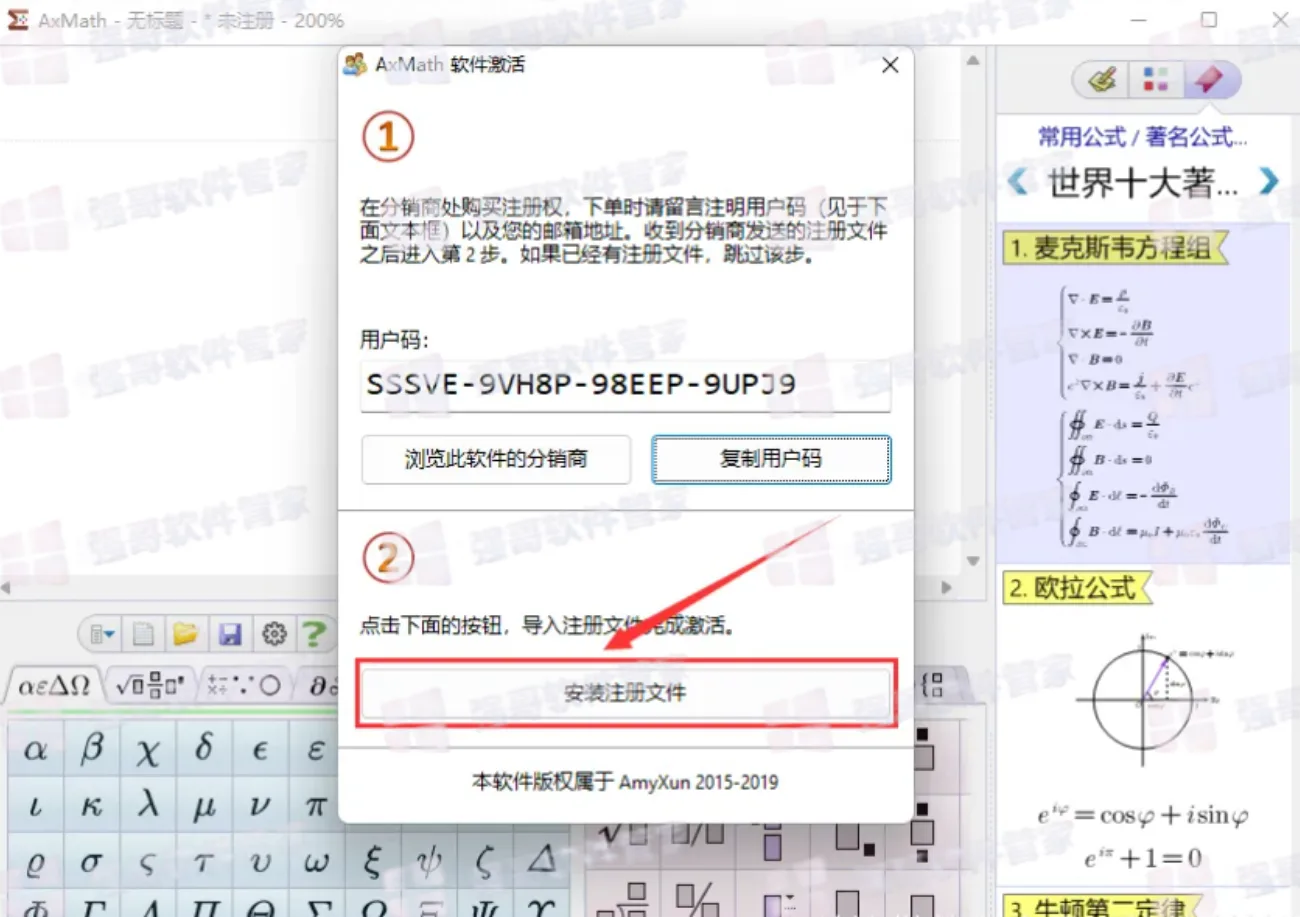Insert the xi ξ symbol

[372, 862]
